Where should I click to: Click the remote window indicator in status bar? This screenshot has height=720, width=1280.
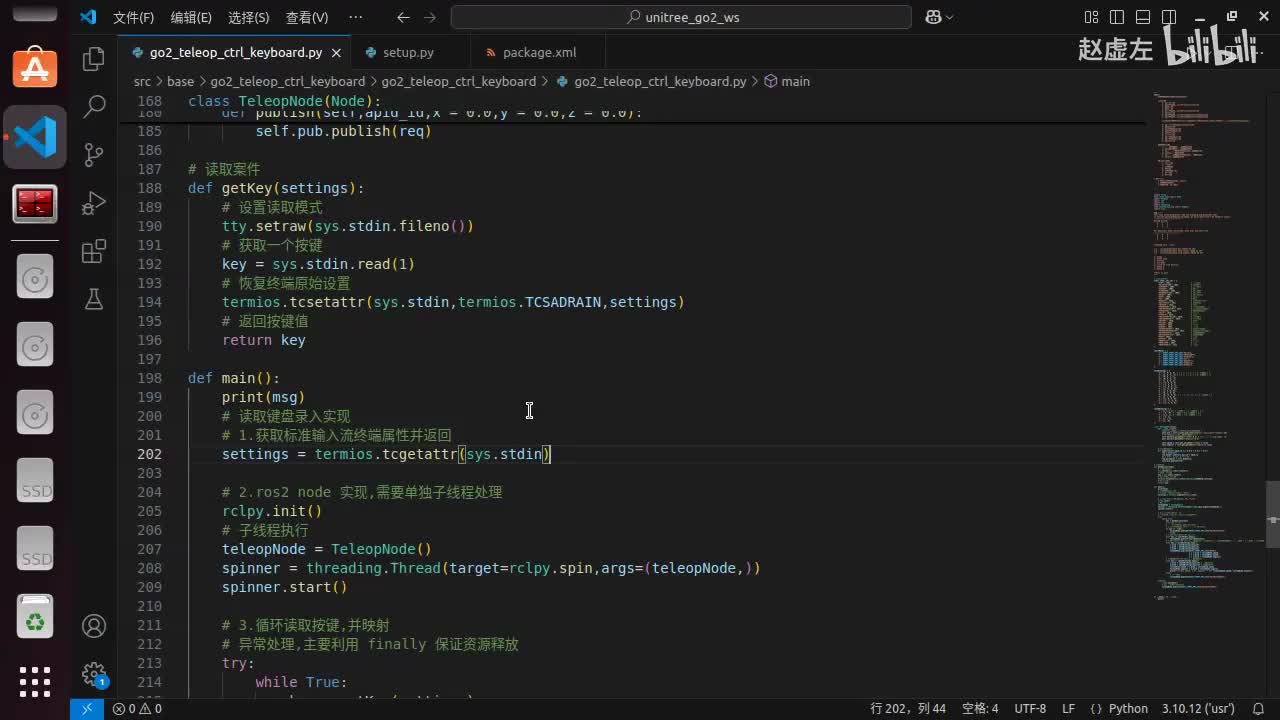tap(87, 709)
